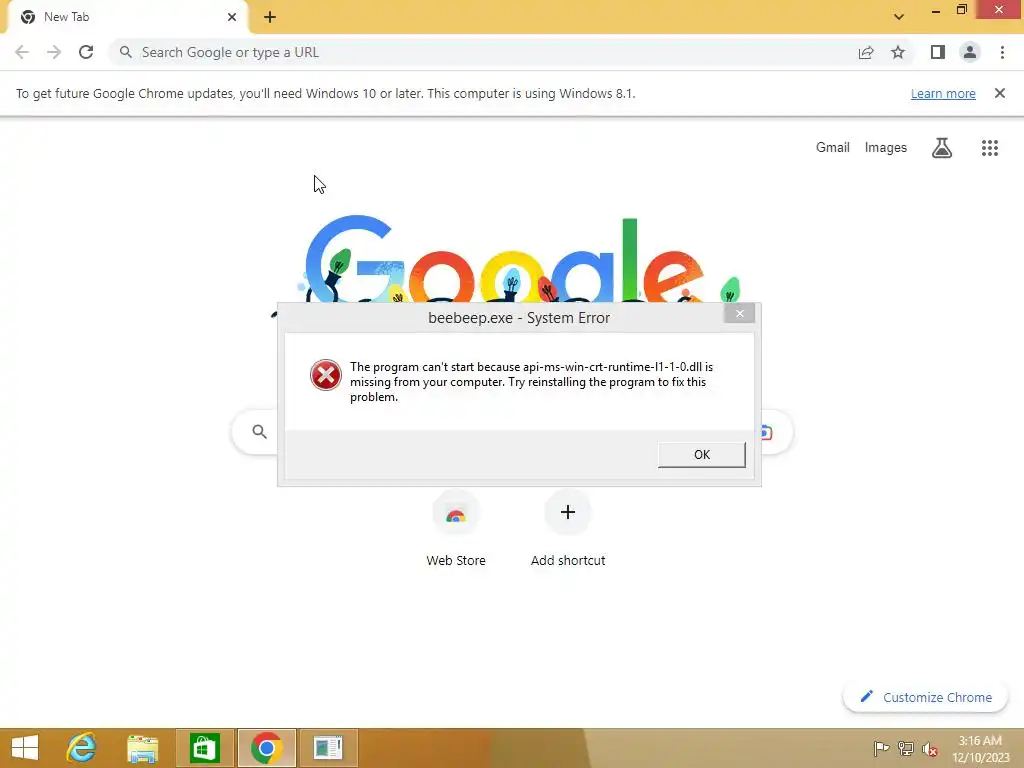Open the Web Store shortcut
The image size is (1024, 768).
(x=456, y=530)
